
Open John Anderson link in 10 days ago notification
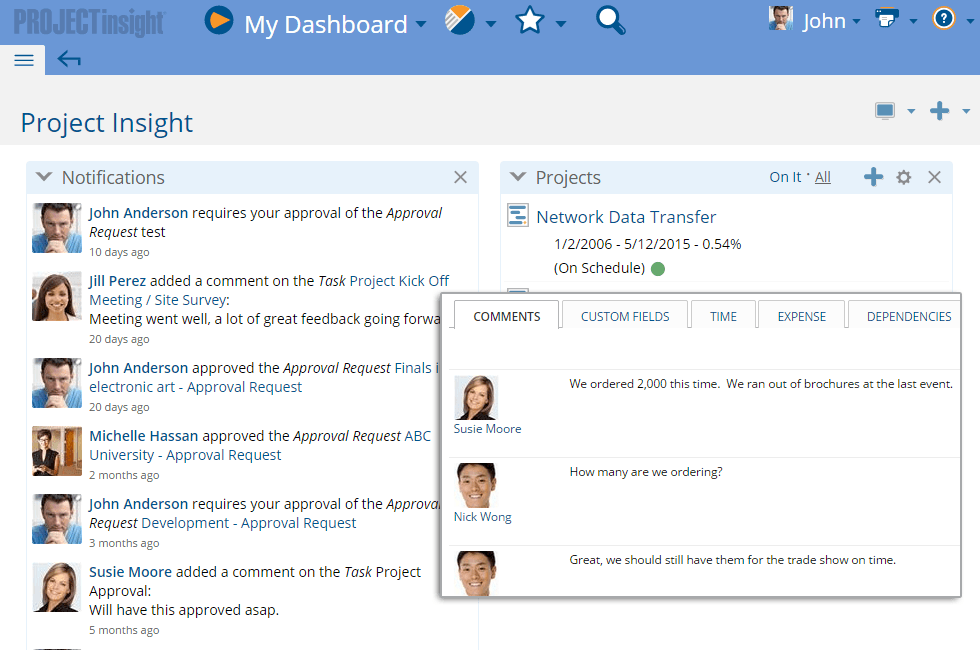click(138, 213)
